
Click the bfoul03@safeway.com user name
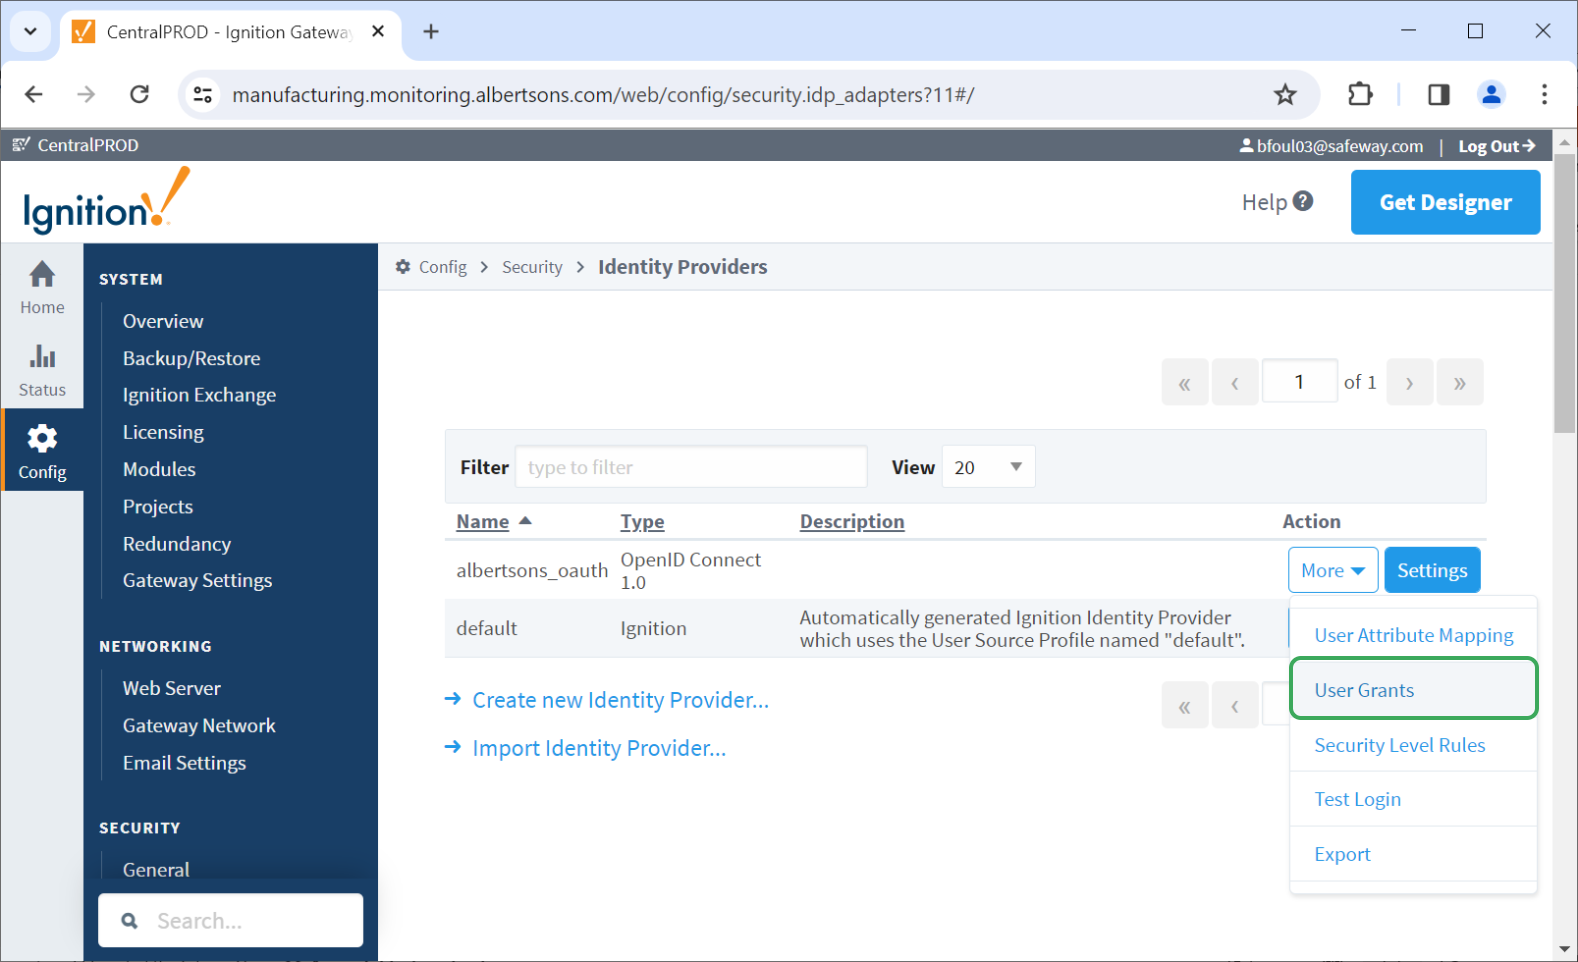(x=1339, y=146)
